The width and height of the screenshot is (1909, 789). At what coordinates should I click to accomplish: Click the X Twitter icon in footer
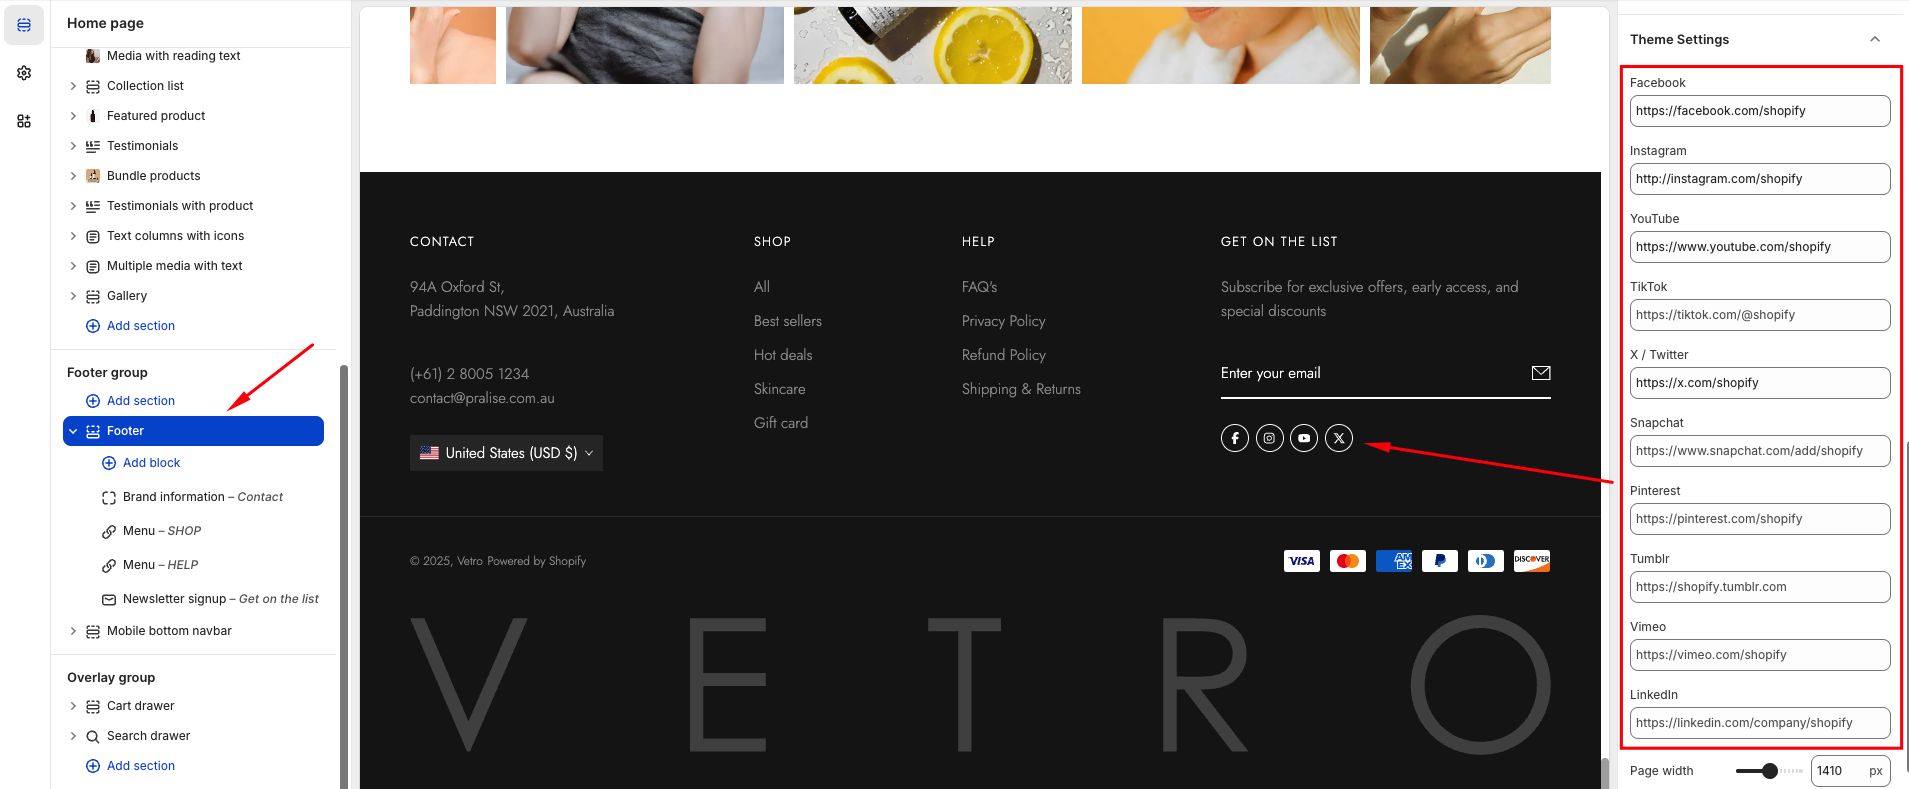pos(1339,438)
